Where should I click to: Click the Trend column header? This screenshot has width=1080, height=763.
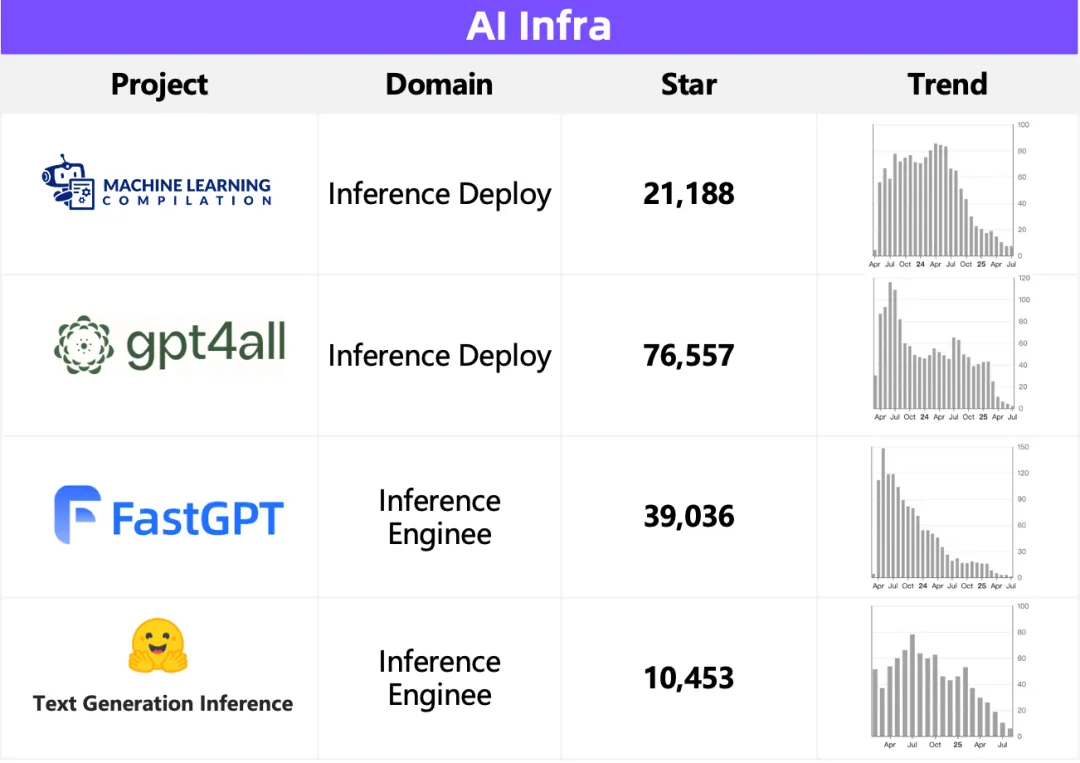click(x=948, y=85)
